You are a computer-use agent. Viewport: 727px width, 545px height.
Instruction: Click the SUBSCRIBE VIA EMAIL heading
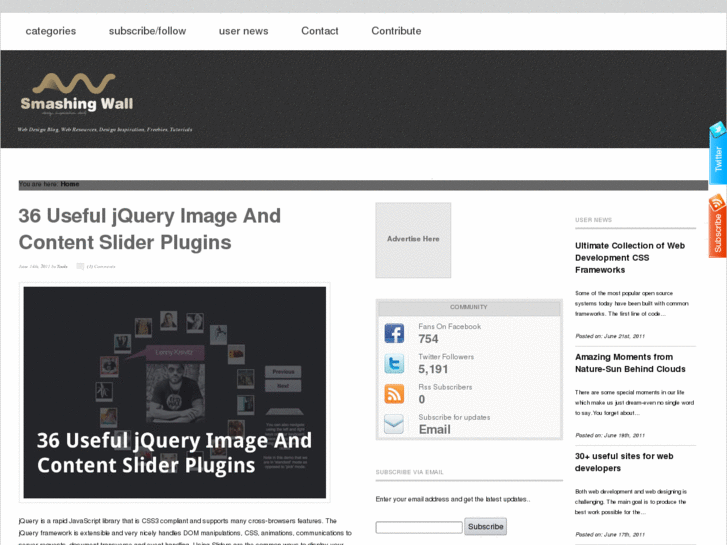tap(409, 472)
